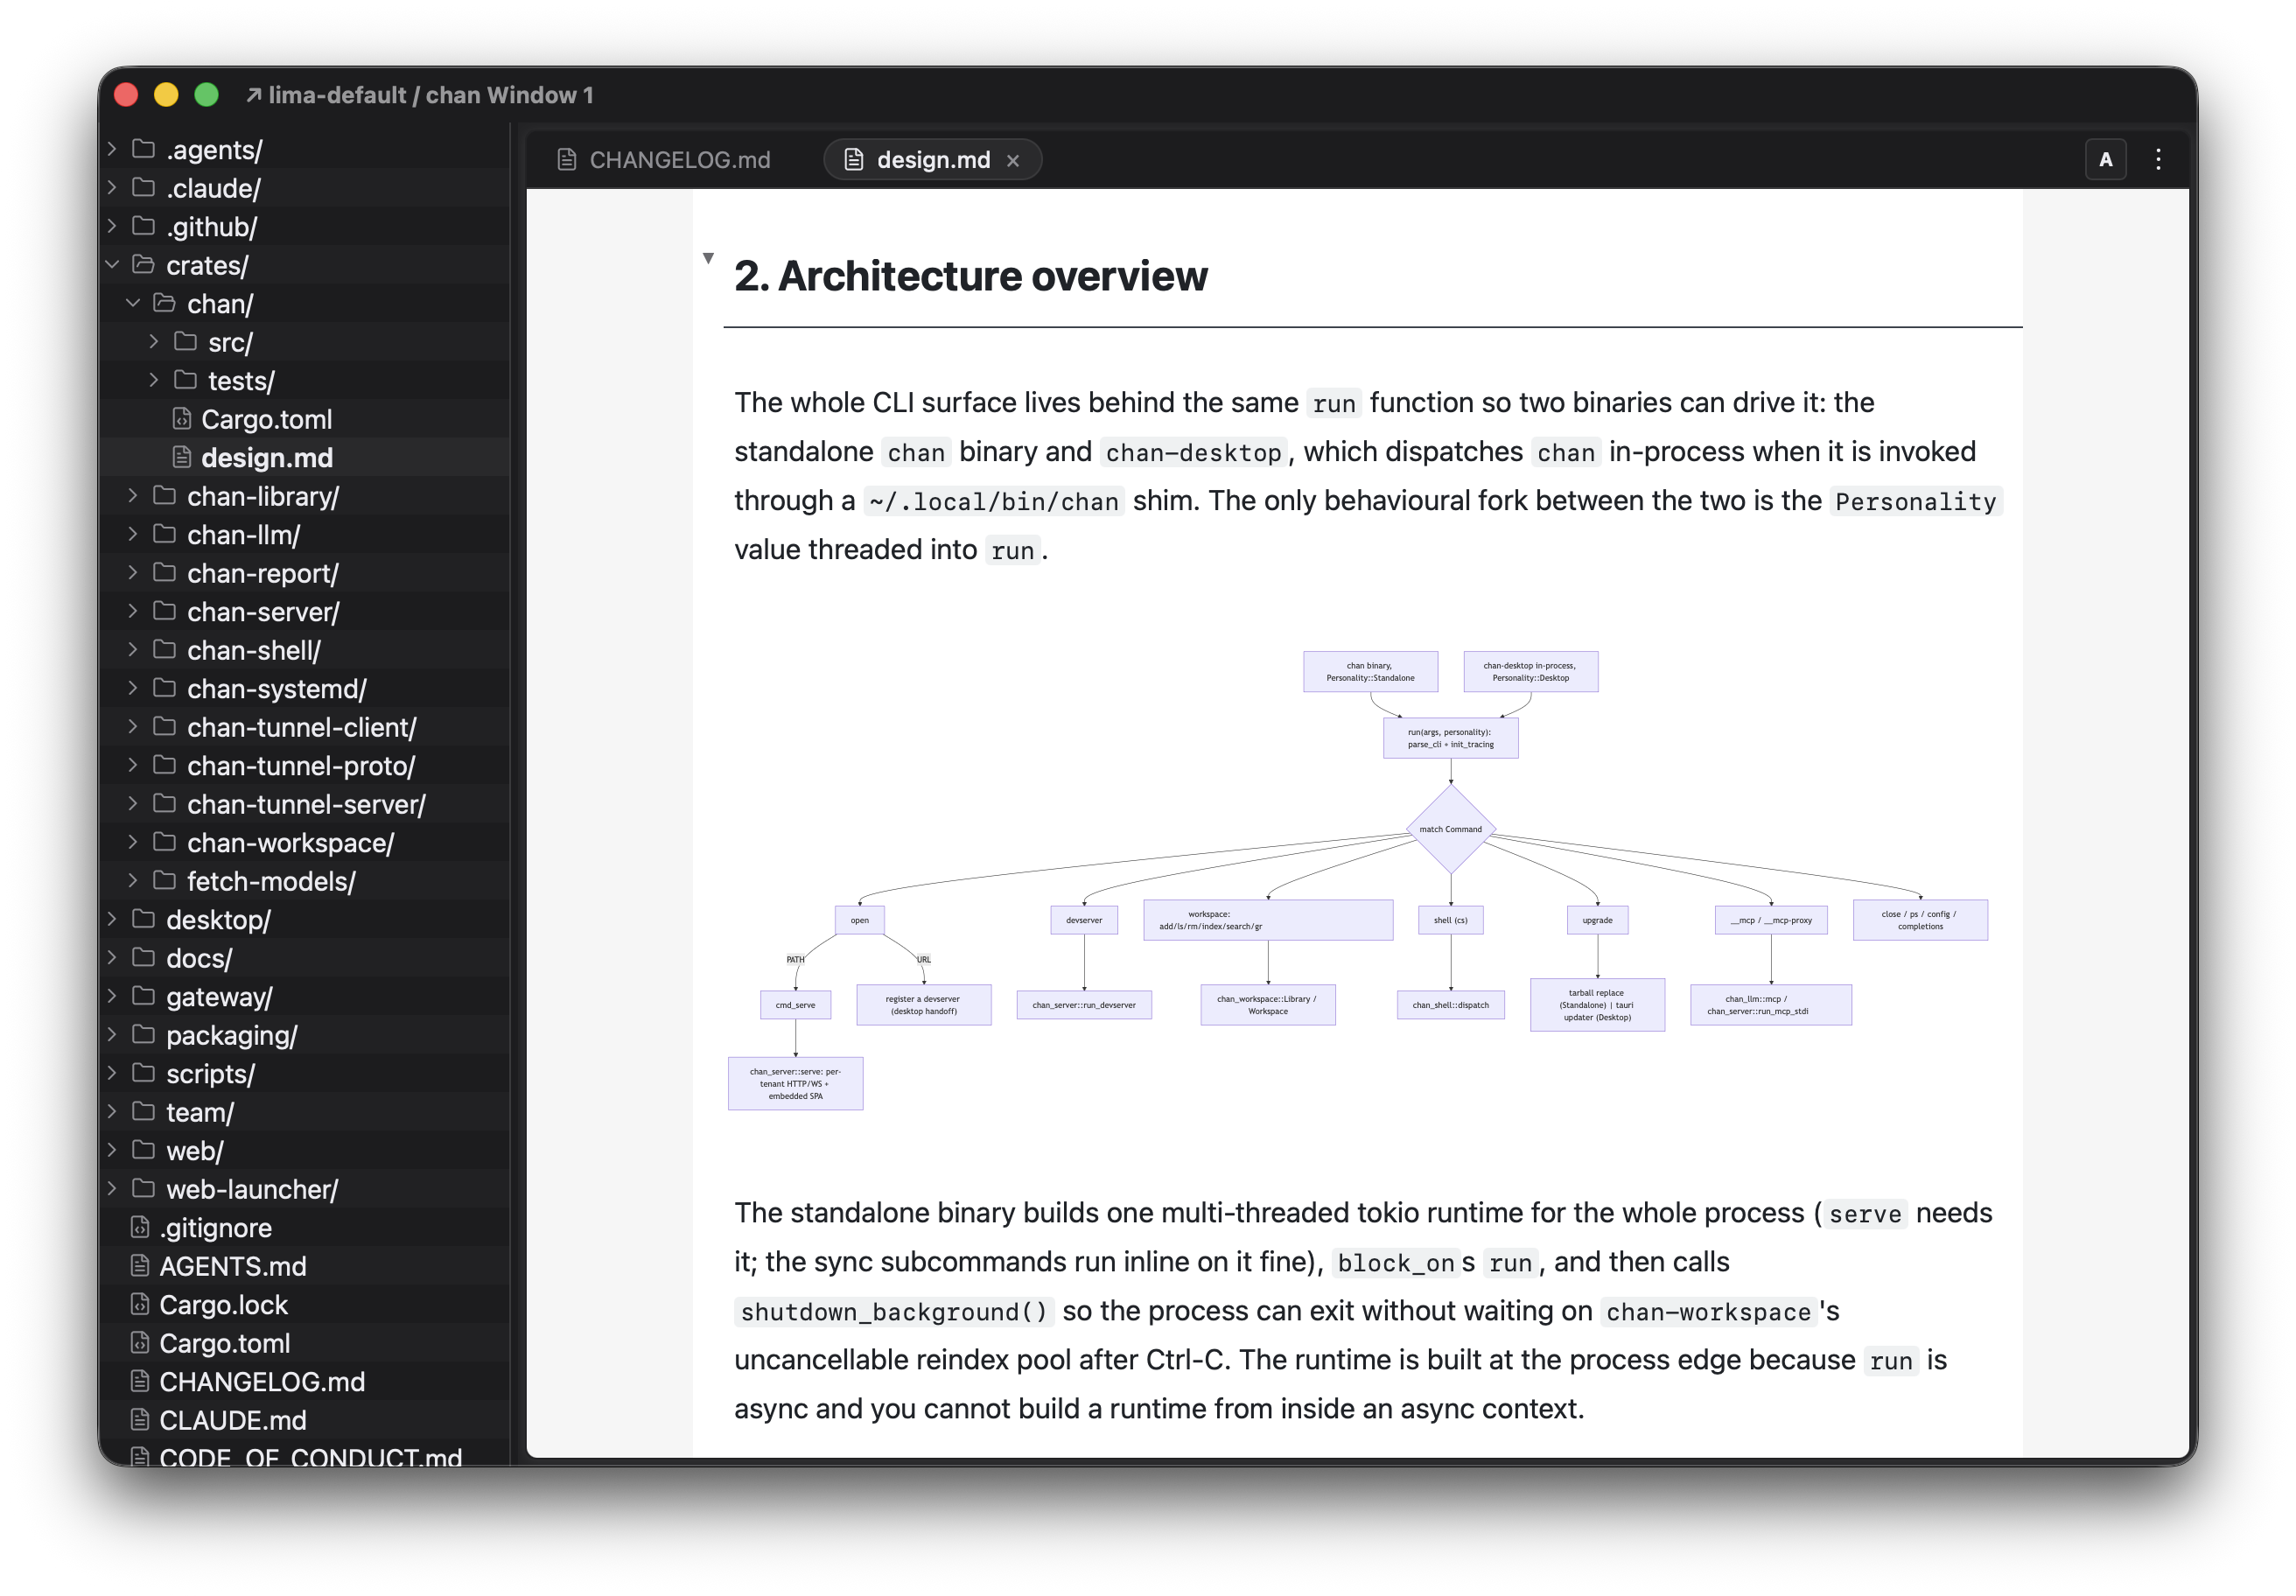Click the .github/ folder icon
2296x1596 pixels.
(144, 226)
